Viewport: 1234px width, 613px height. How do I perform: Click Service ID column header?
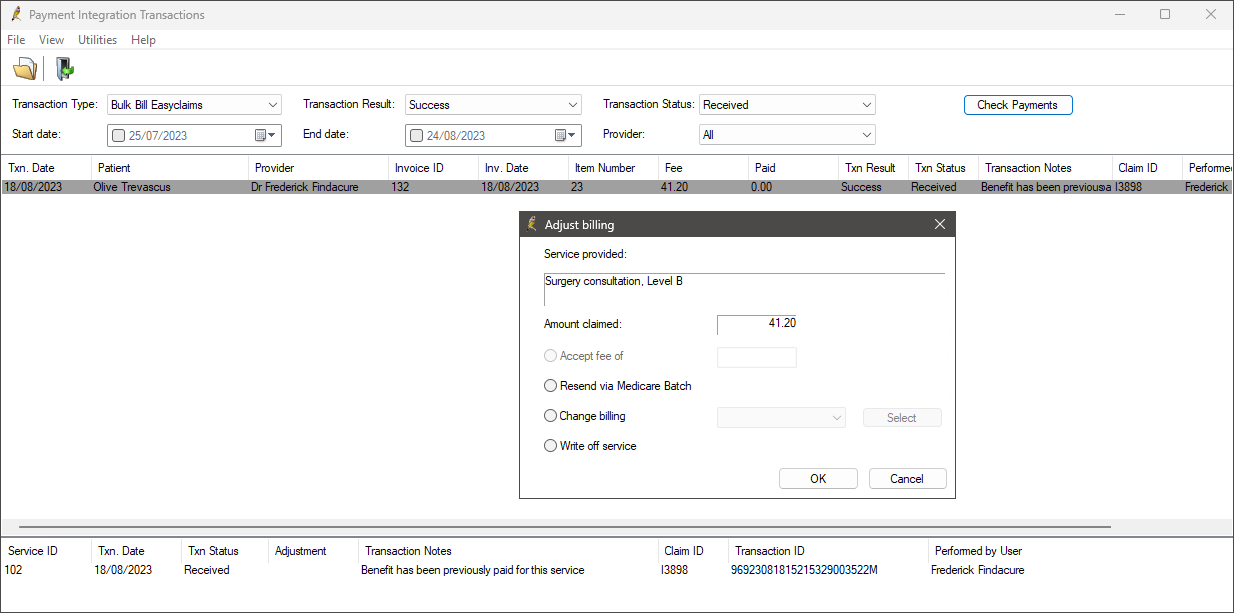tap(45, 551)
